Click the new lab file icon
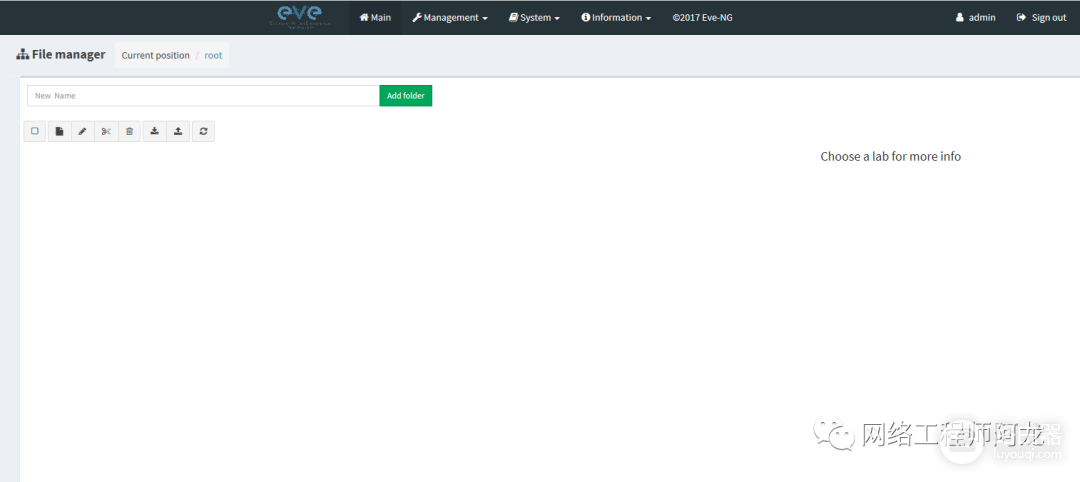Image resolution: width=1080 pixels, height=482 pixels. pos(59,131)
